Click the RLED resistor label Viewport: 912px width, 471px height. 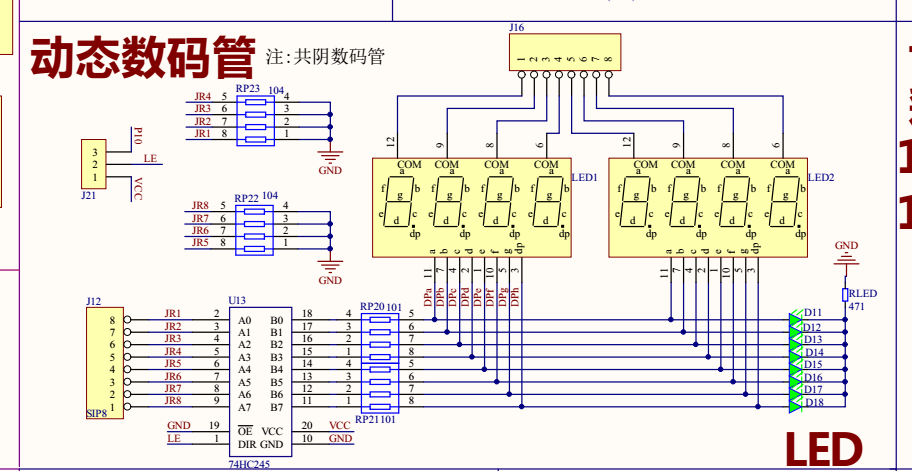pos(862,294)
